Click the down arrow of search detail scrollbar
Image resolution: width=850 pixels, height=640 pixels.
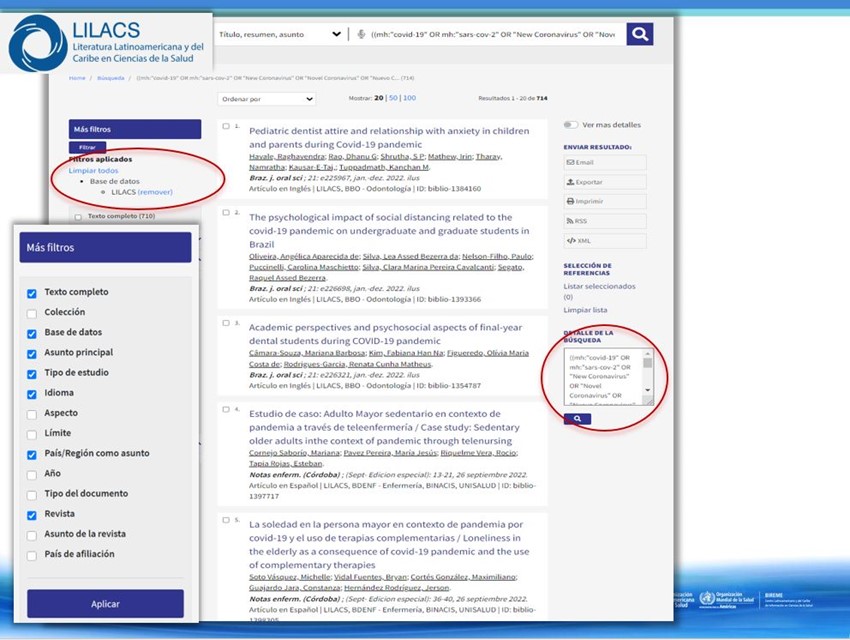pyautogui.click(x=647, y=390)
